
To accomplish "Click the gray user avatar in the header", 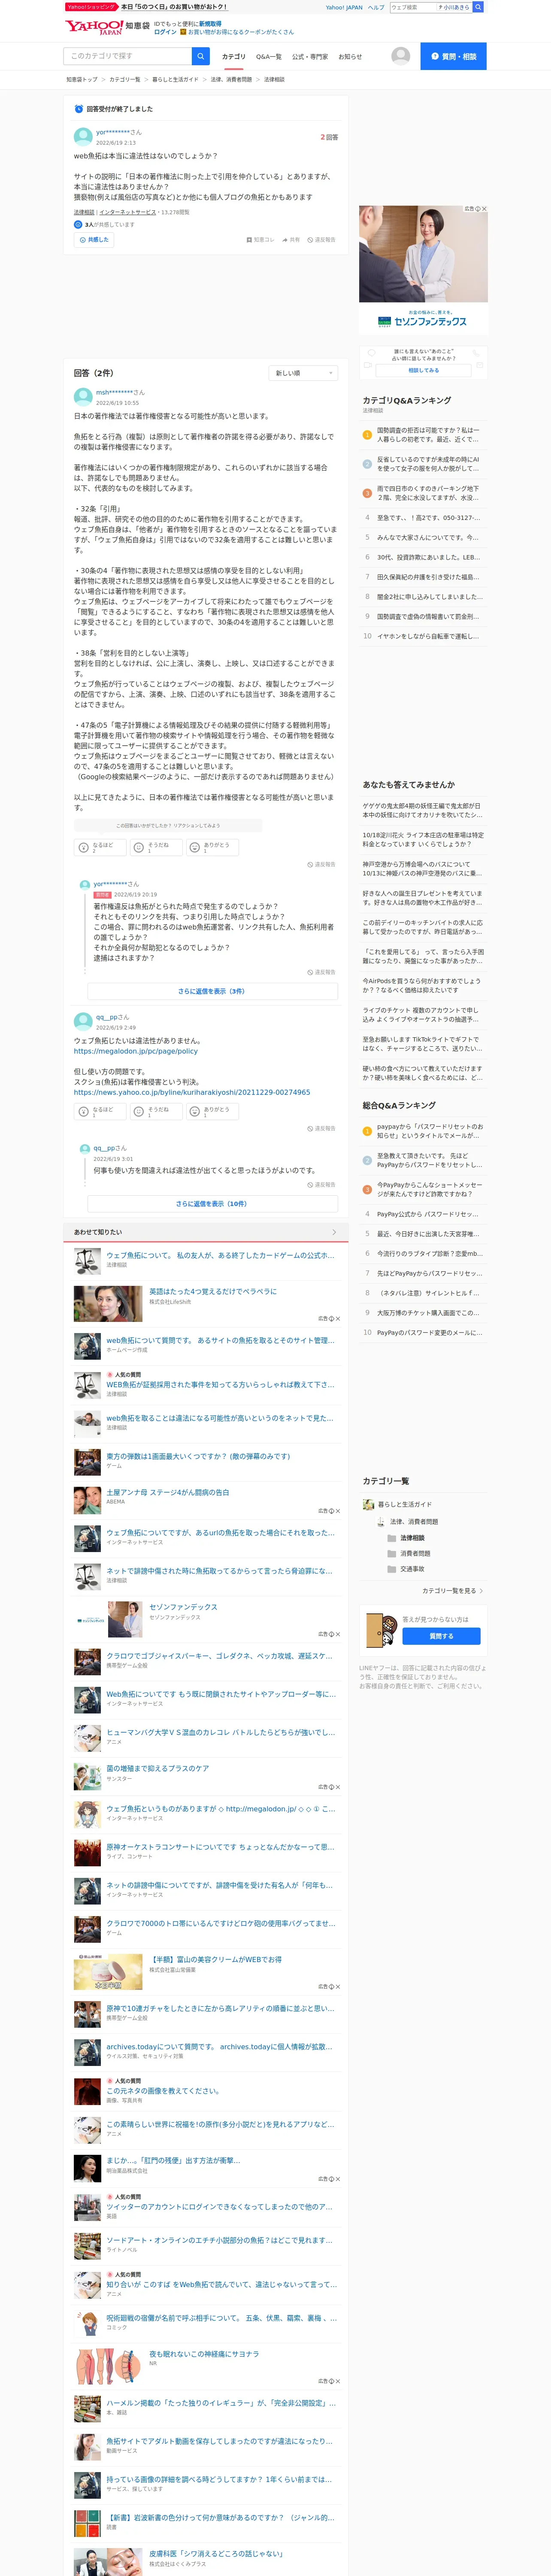I will click(400, 56).
